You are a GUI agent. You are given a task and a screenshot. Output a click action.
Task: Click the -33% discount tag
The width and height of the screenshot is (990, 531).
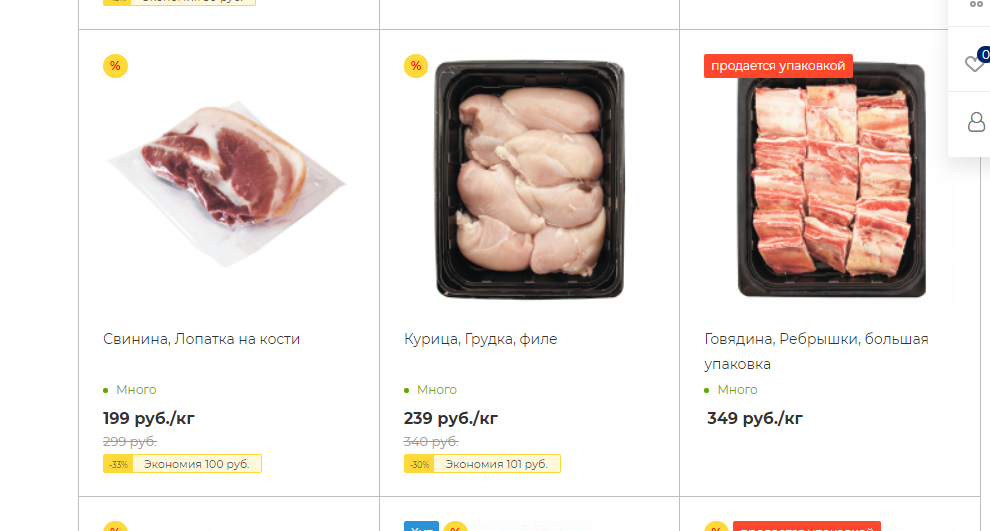(x=118, y=464)
